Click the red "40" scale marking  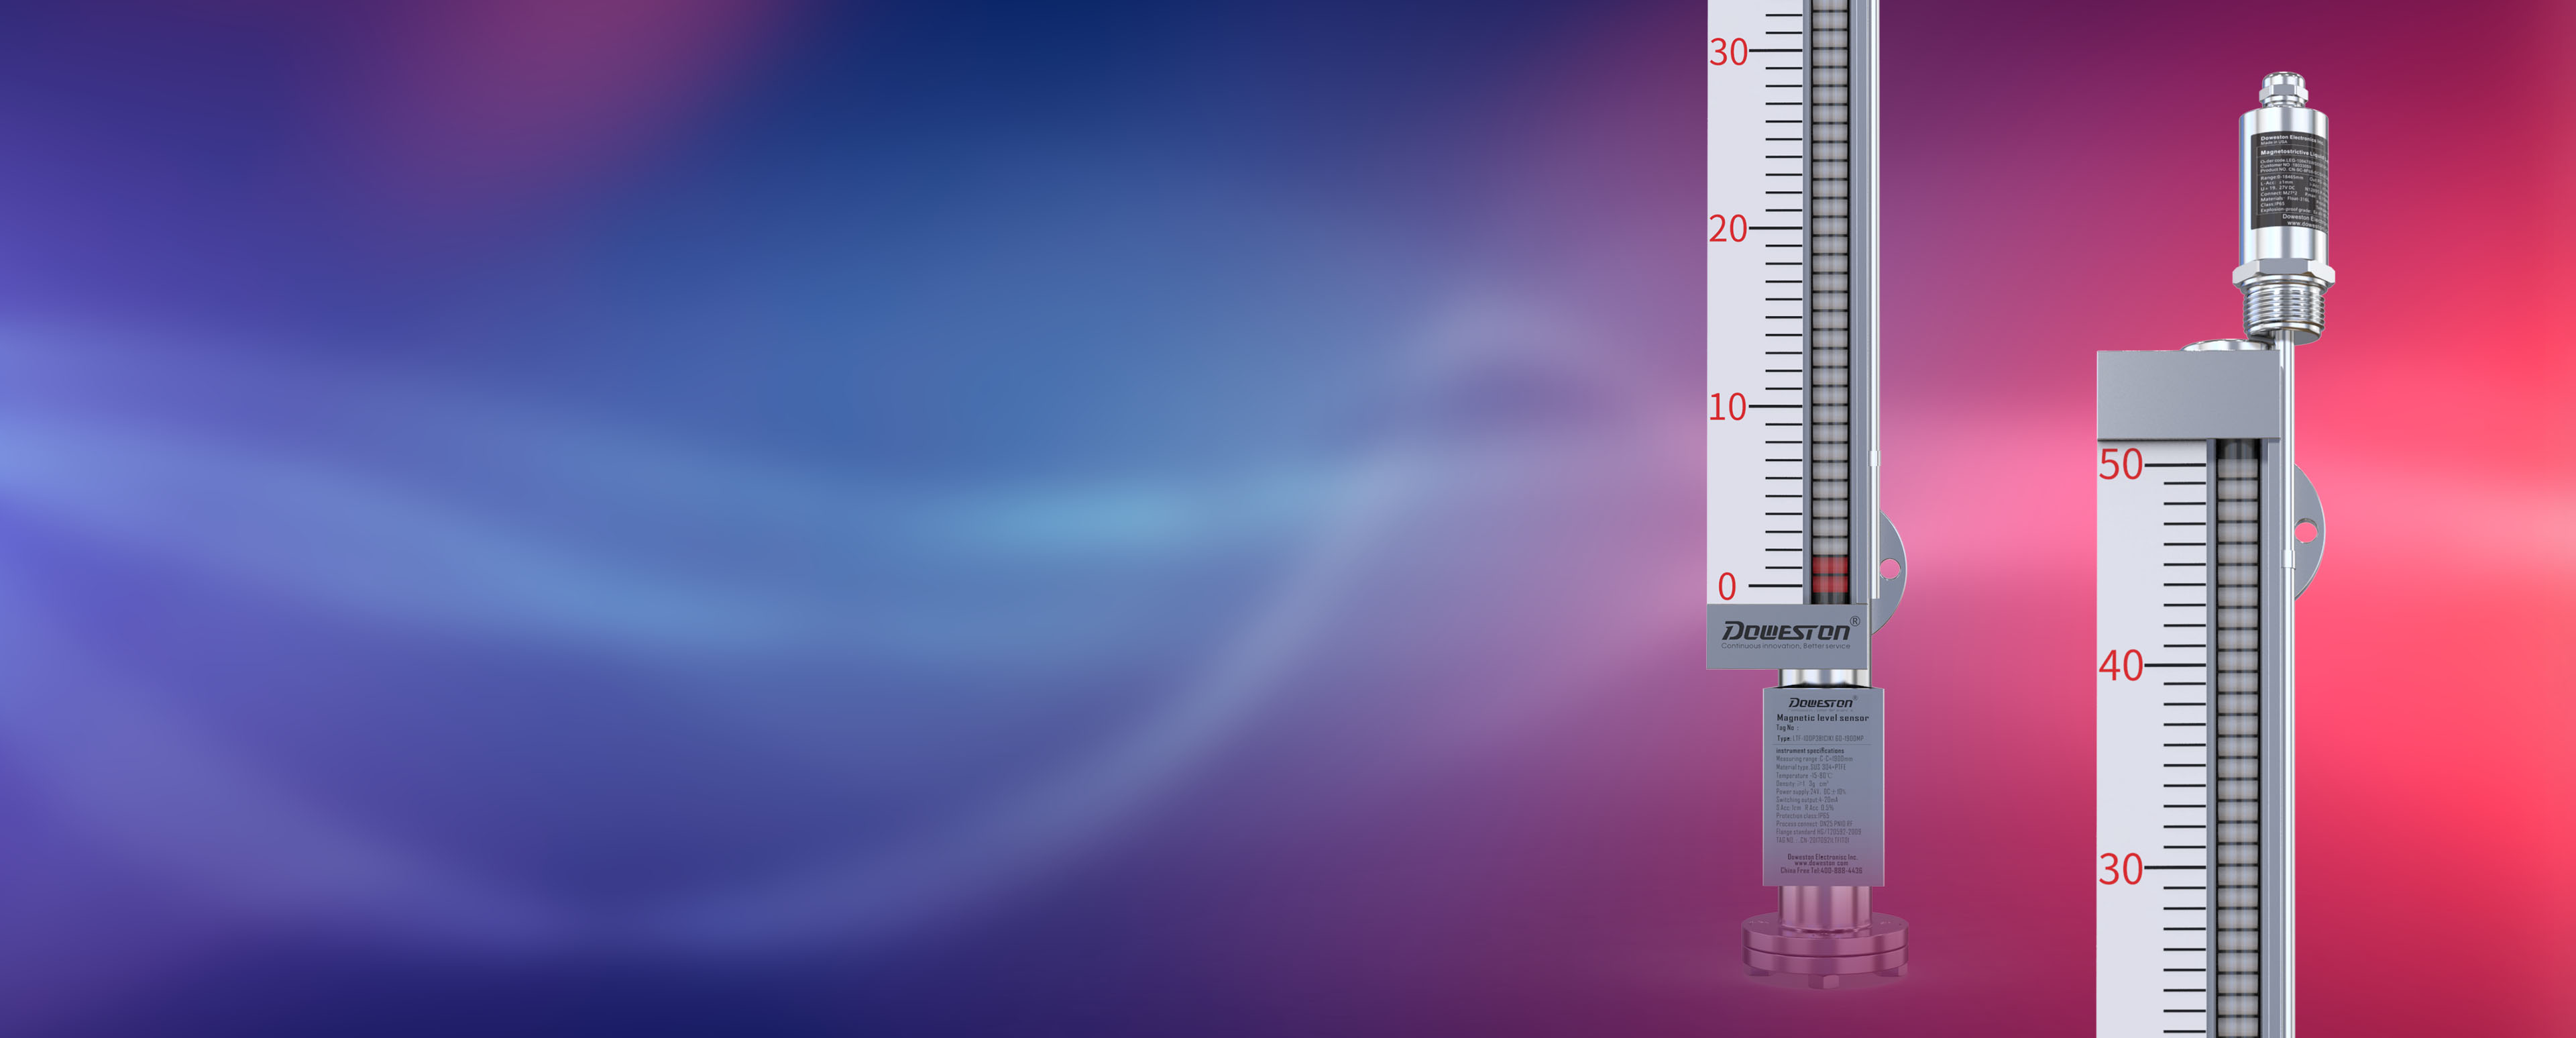click(x=2120, y=666)
